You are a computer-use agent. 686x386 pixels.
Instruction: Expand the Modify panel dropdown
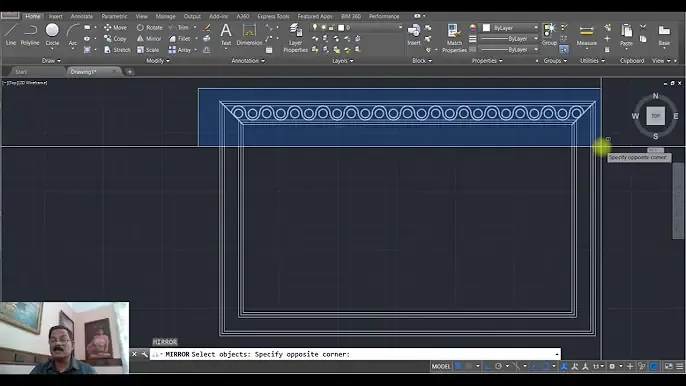(158, 61)
